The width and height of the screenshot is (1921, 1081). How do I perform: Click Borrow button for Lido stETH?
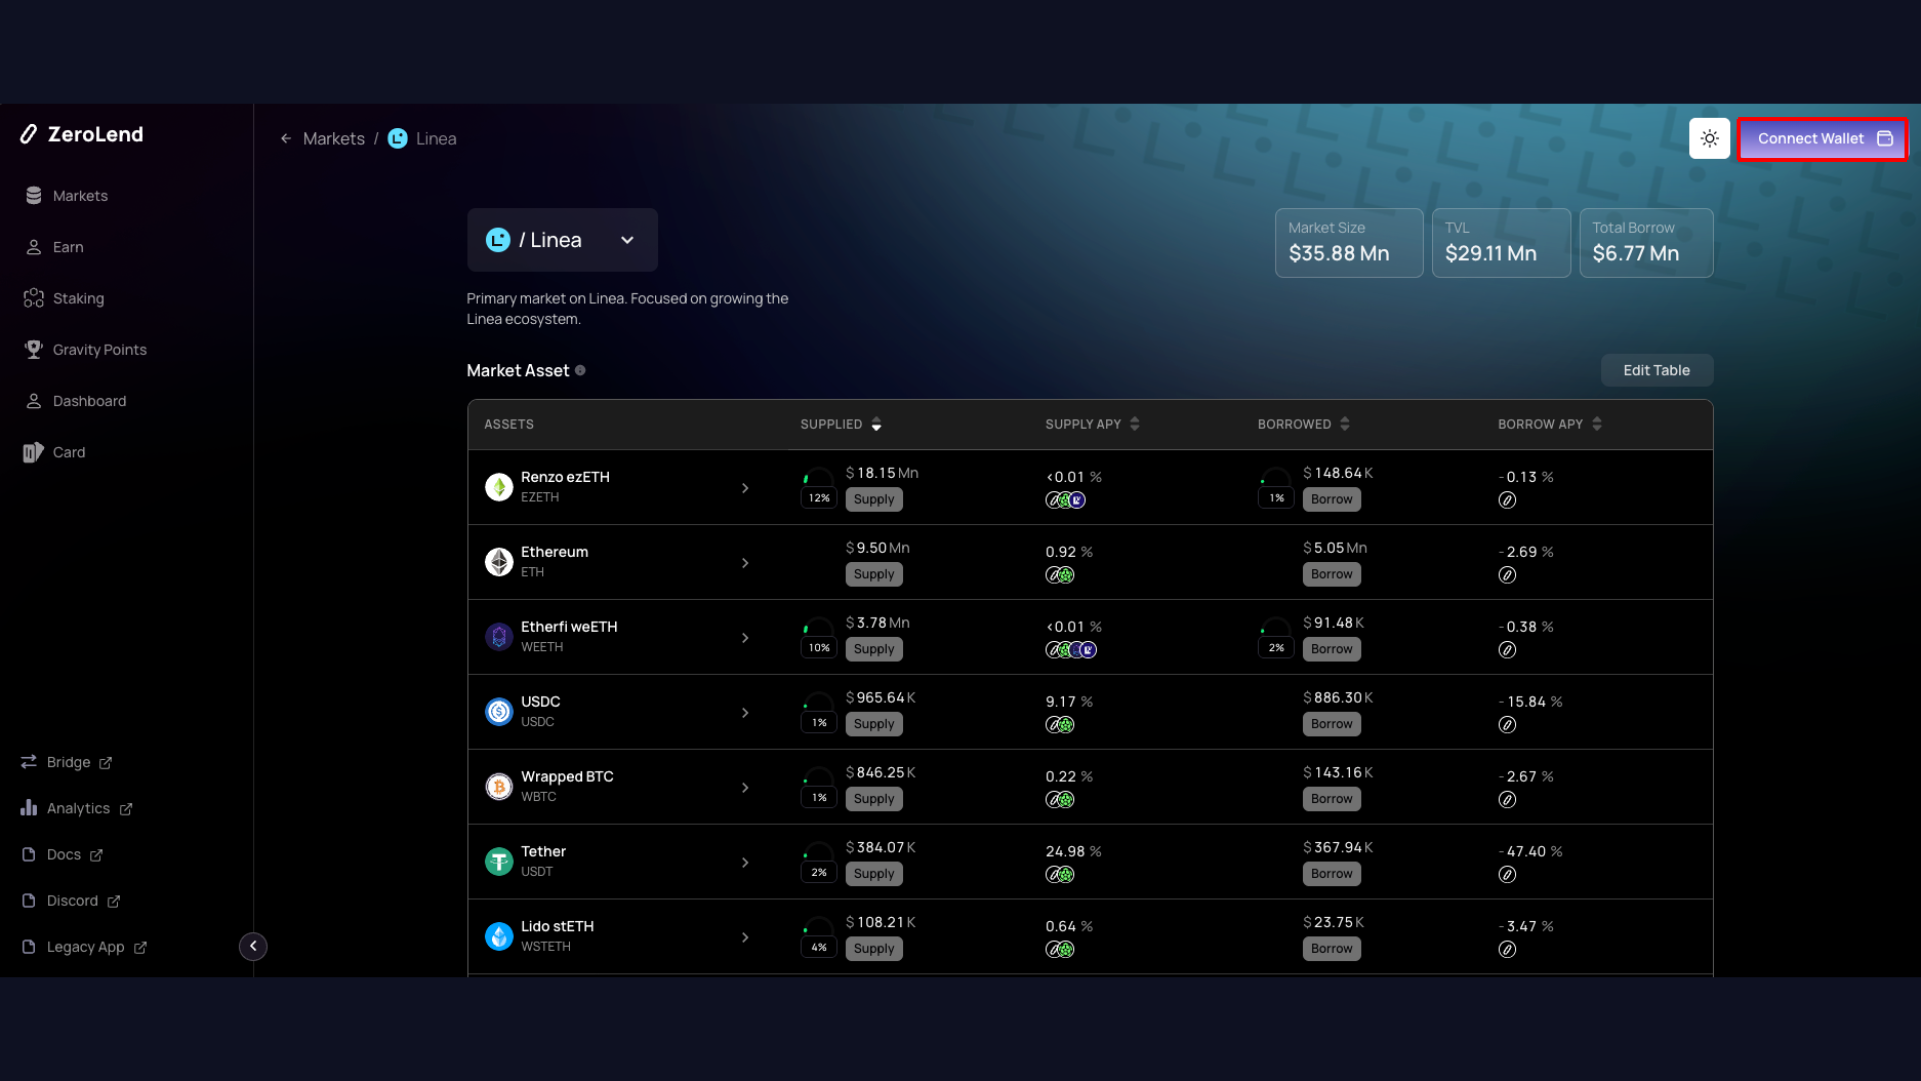1331,948
